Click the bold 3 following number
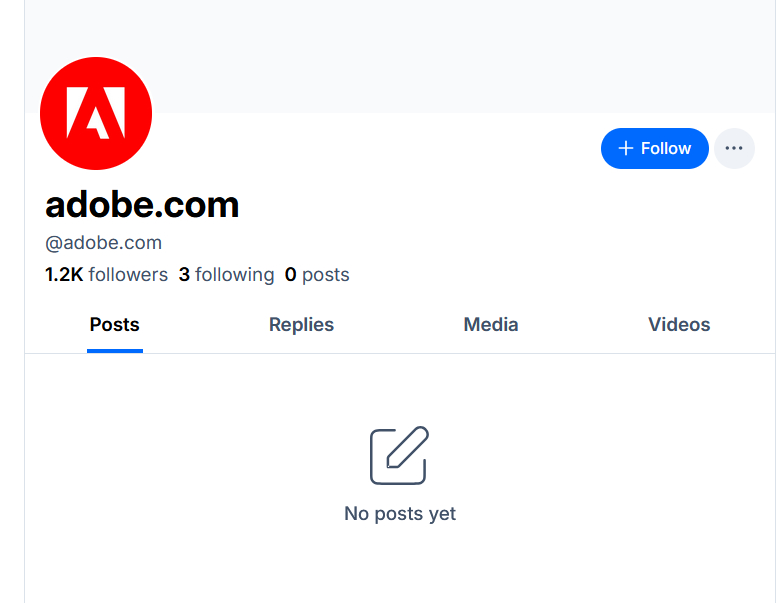 pos(184,275)
